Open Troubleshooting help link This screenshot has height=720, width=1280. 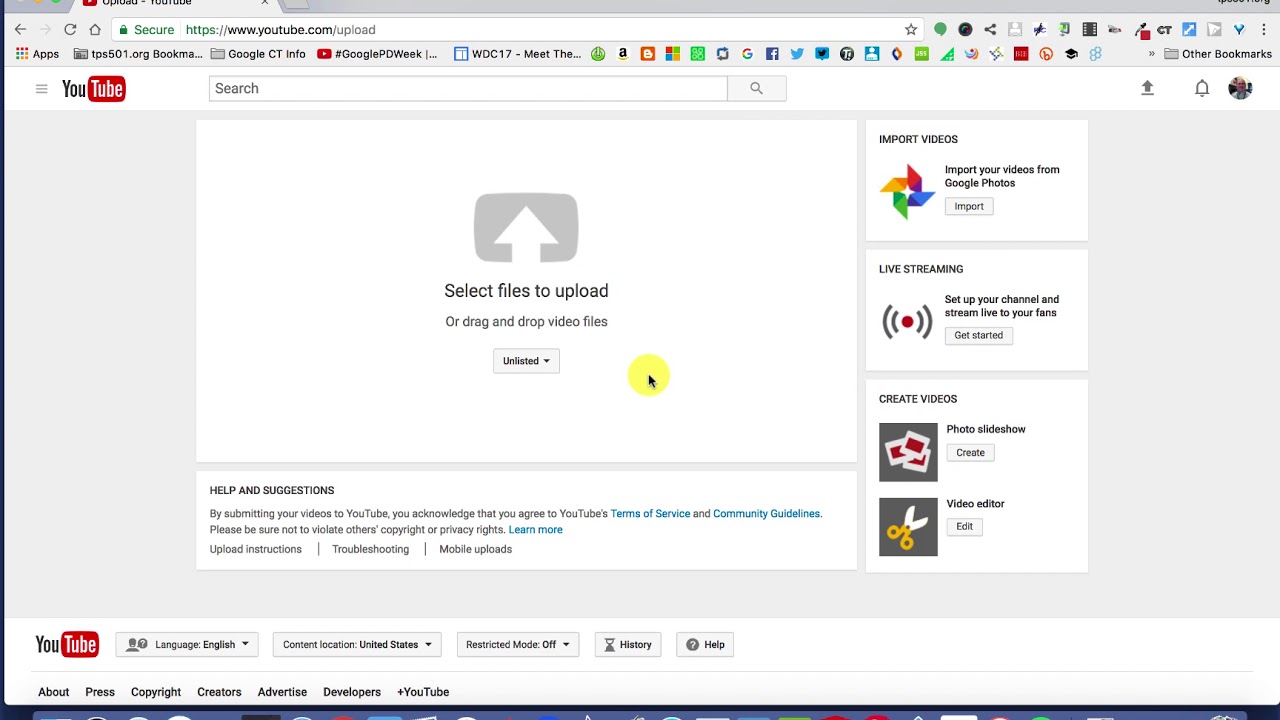click(x=370, y=549)
